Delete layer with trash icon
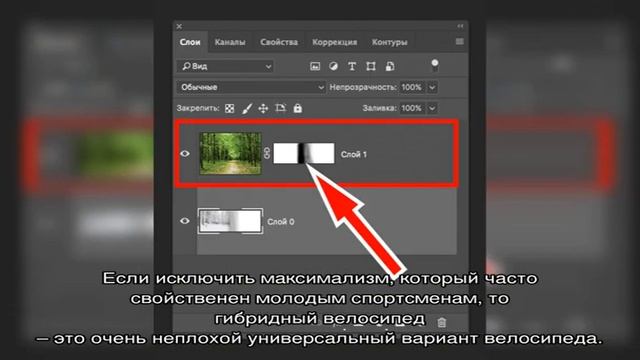The width and height of the screenshot is (640, 360). (441, 322)
